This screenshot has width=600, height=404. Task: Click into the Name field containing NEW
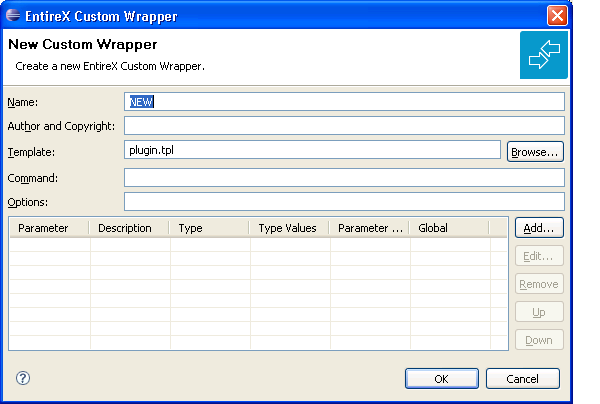pos(344,102)
